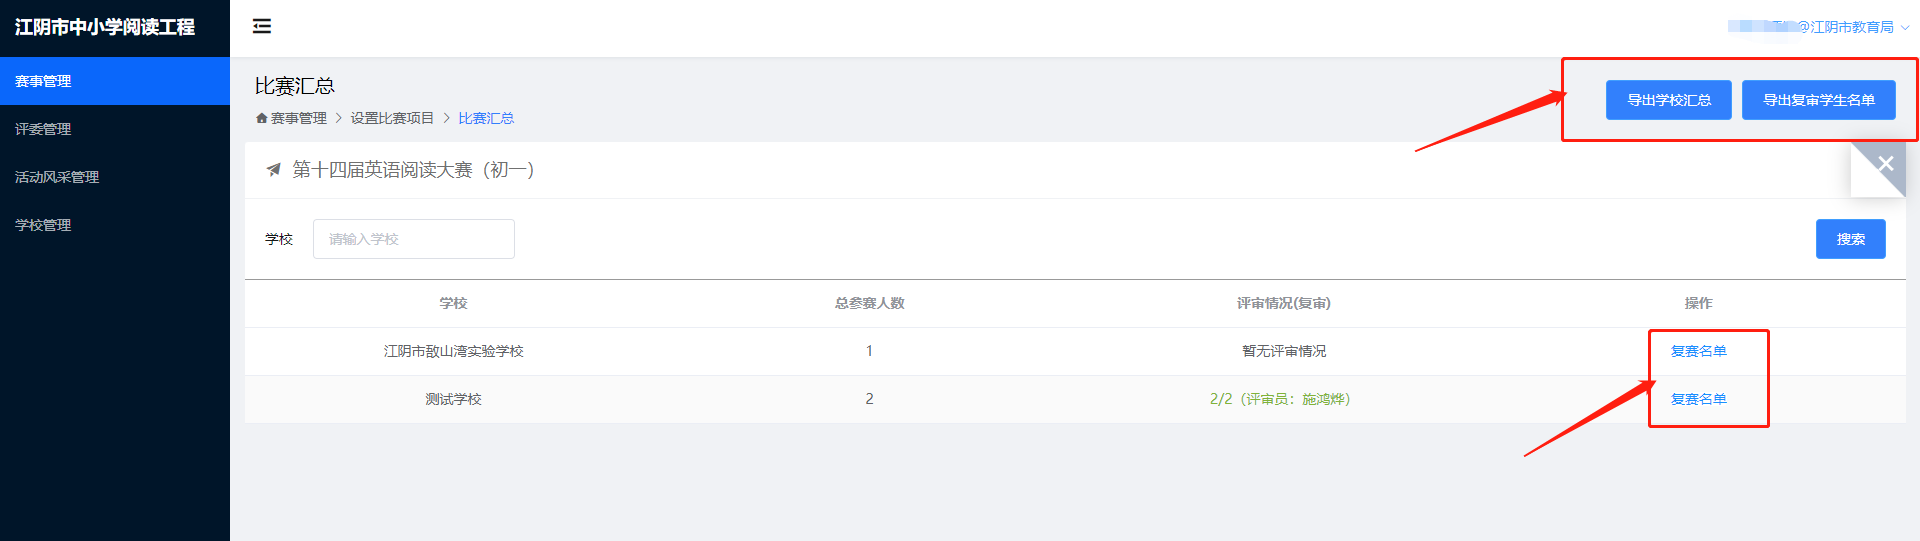Screen dimensions: 1920x541
Task: Open 复赛名单 for 测试学校
Action: coord(1698,399)
